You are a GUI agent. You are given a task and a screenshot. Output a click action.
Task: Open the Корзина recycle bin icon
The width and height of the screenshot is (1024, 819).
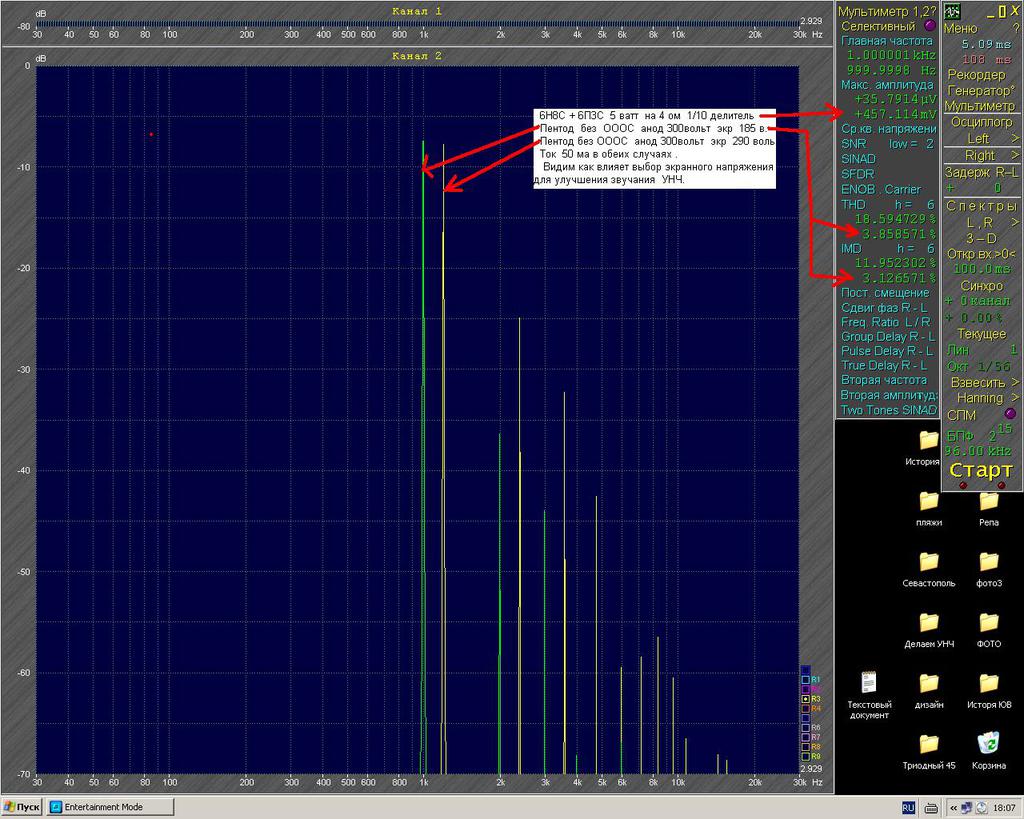(x=988, y=751)
